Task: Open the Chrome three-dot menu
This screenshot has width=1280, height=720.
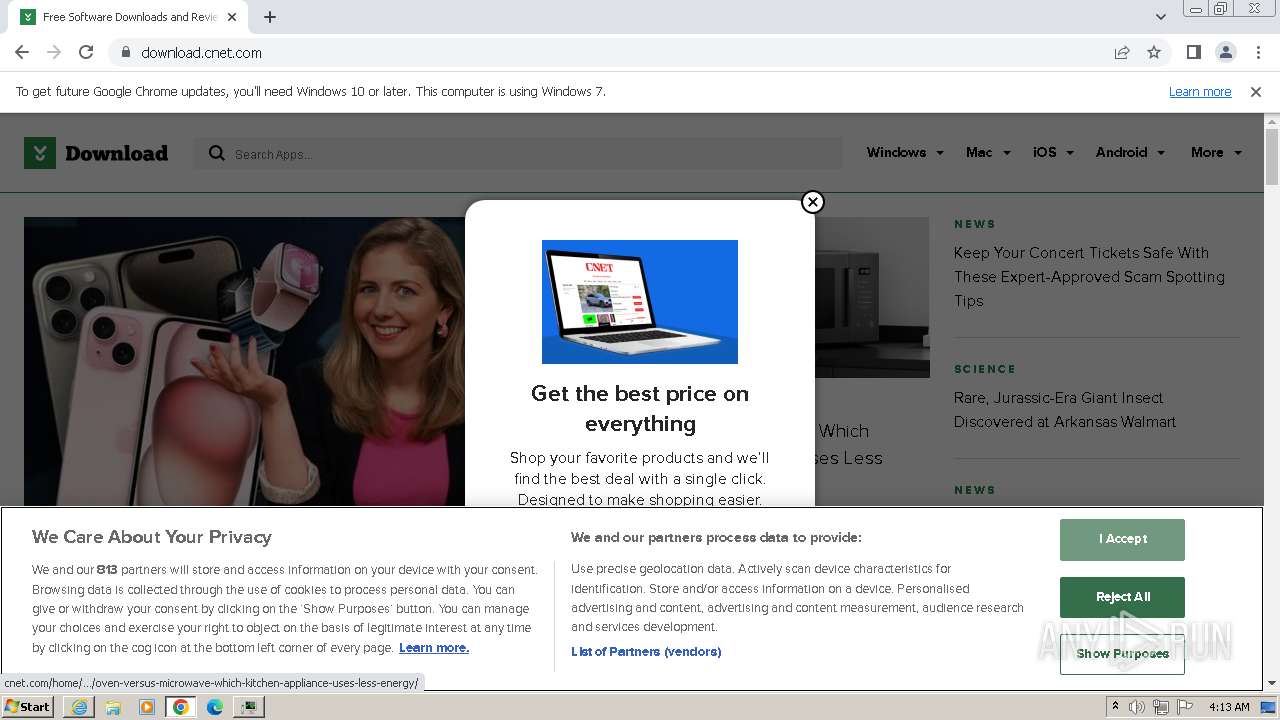Action: [x=1258, y=52]
